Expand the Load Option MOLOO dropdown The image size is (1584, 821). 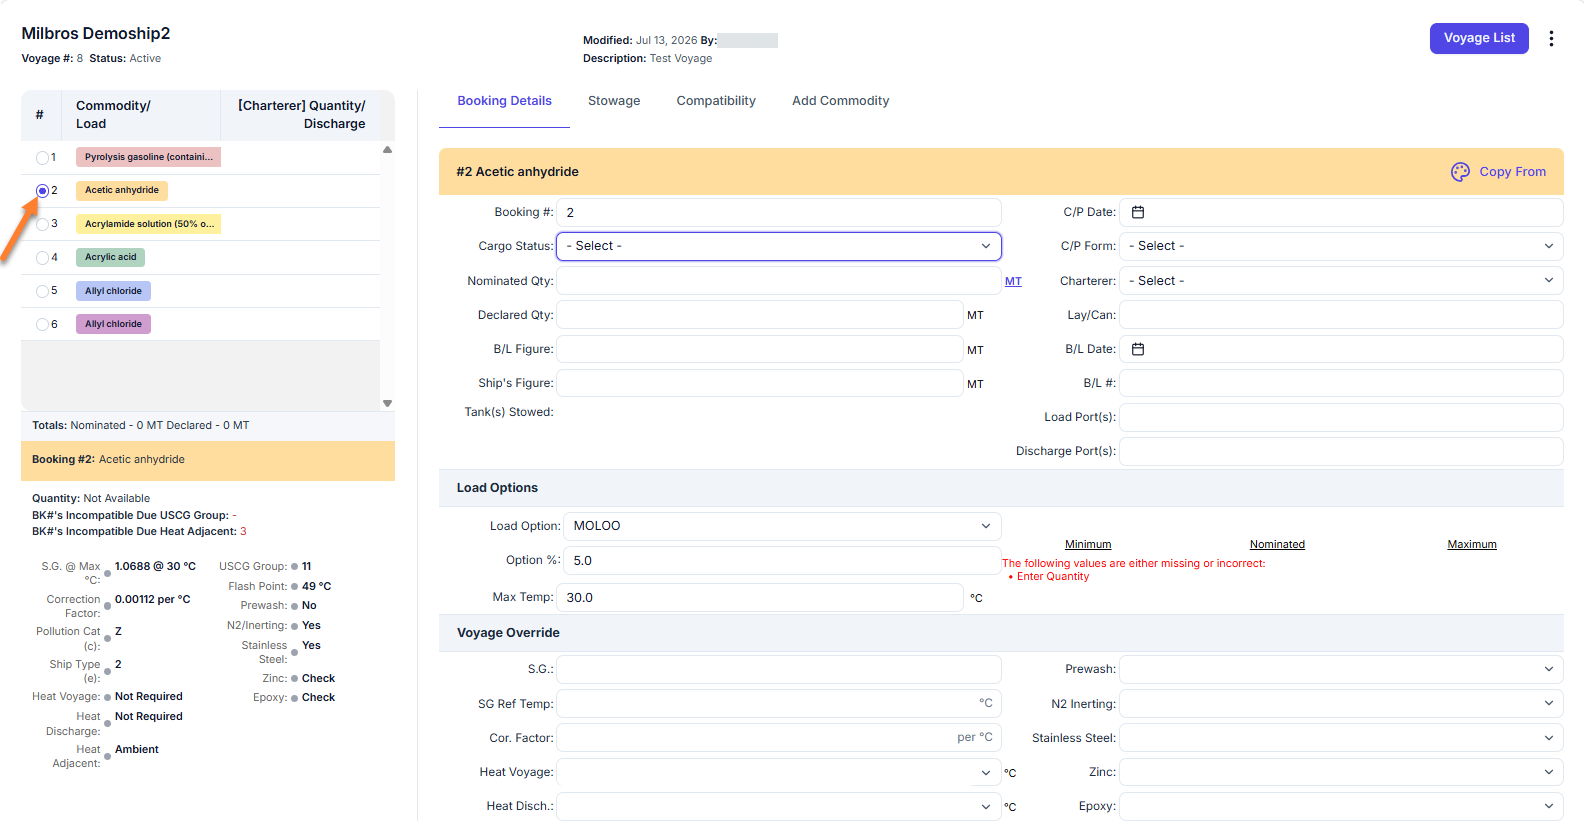click(x=782, y=526)
